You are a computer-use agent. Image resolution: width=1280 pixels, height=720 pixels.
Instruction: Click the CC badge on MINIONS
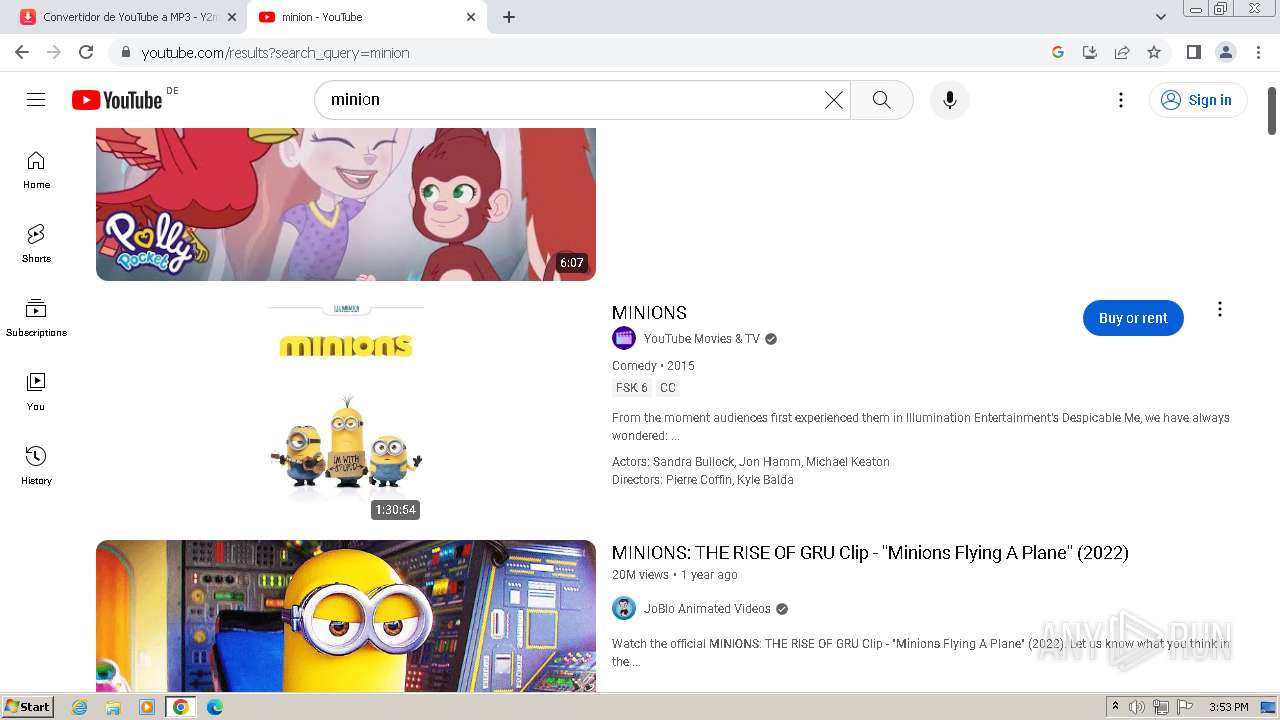[667, 388]
